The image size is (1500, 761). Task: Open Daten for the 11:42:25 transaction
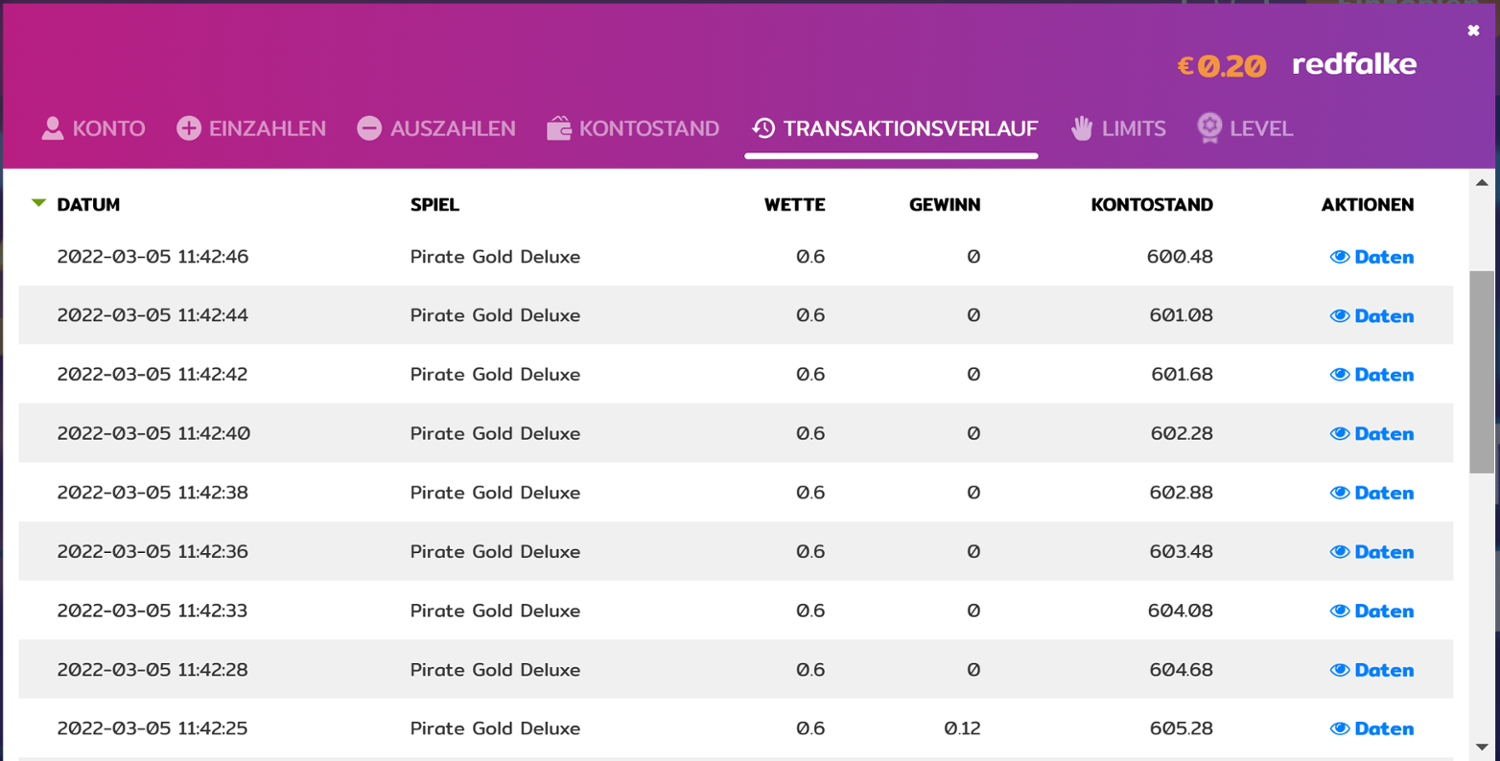point(1383,729)
